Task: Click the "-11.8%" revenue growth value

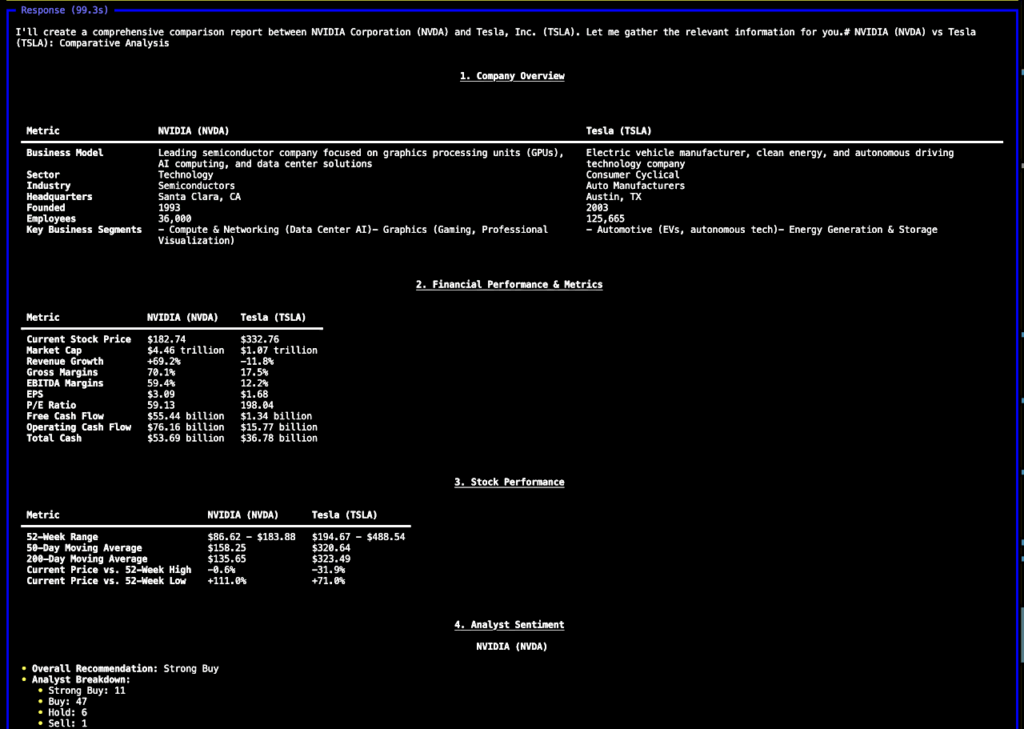Action: click(257, 362)
